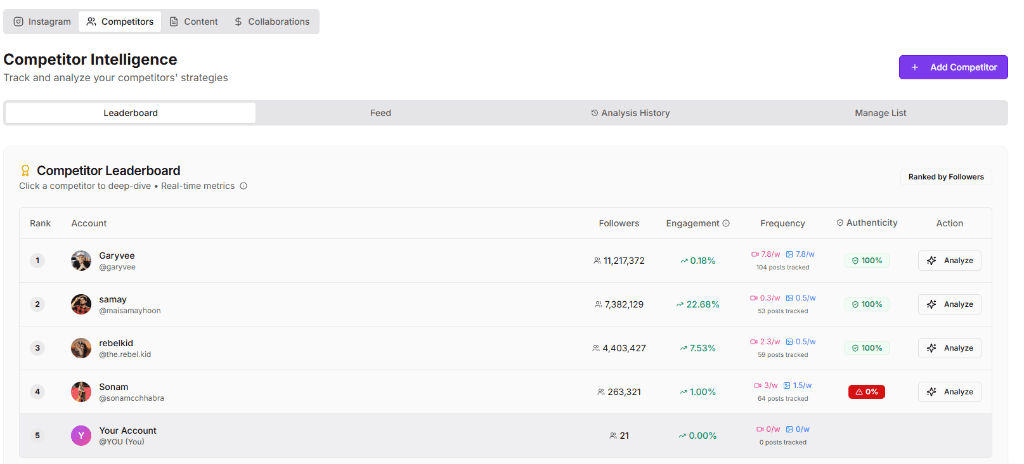Click samay's 100% authenticity badge
Screen dimensions: 1024x464
(867, 305)
